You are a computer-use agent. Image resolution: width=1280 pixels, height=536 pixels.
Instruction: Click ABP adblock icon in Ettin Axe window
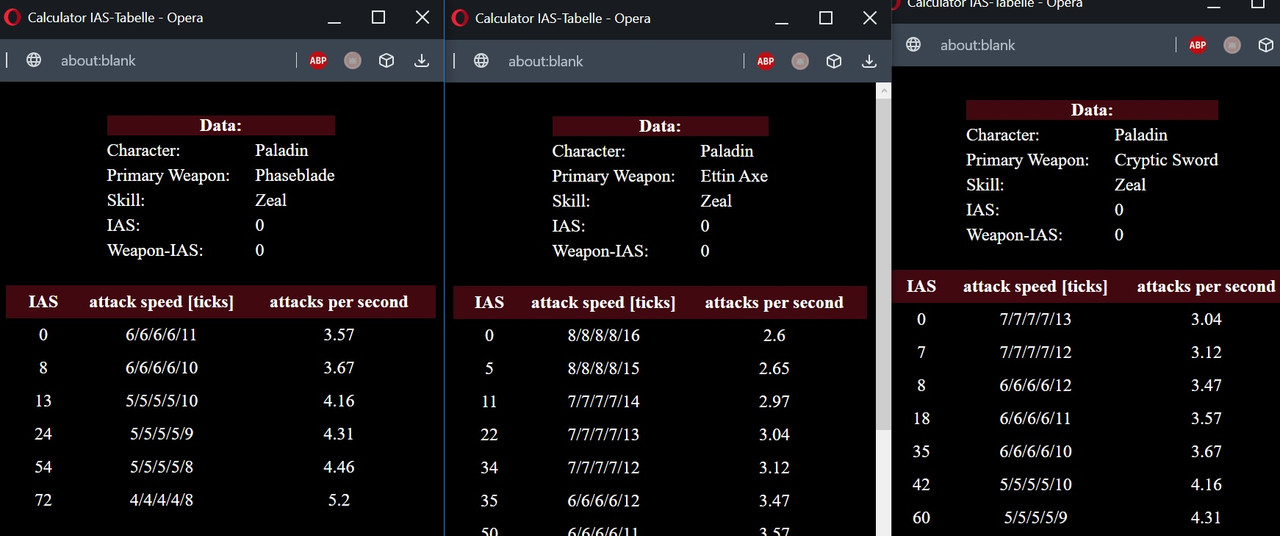766,61
